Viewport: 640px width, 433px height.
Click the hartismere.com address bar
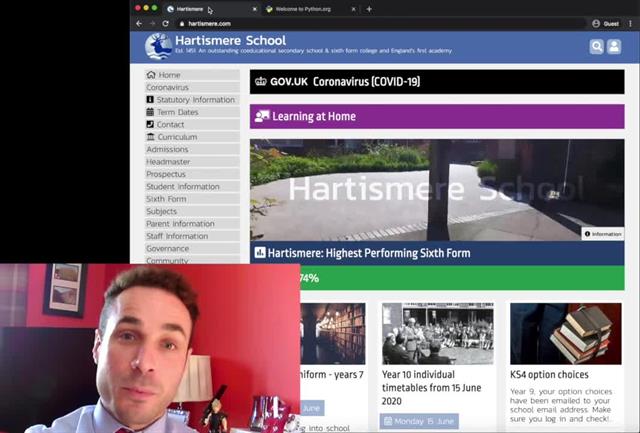coord(380,24)
